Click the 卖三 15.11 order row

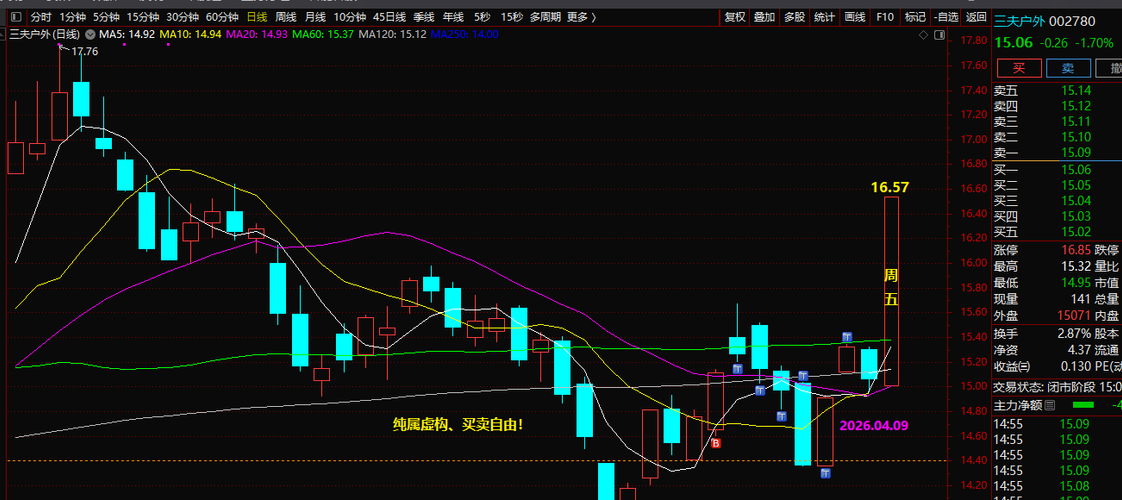point(1058,122)
